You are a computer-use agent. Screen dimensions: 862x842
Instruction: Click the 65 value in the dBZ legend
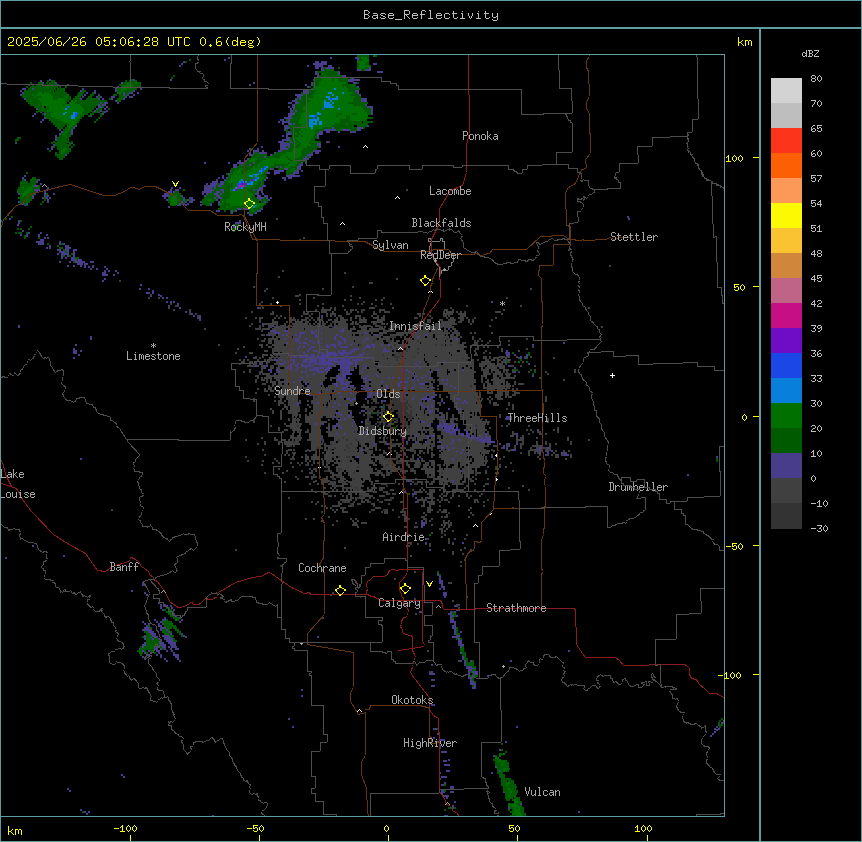(x=816, y=129)
